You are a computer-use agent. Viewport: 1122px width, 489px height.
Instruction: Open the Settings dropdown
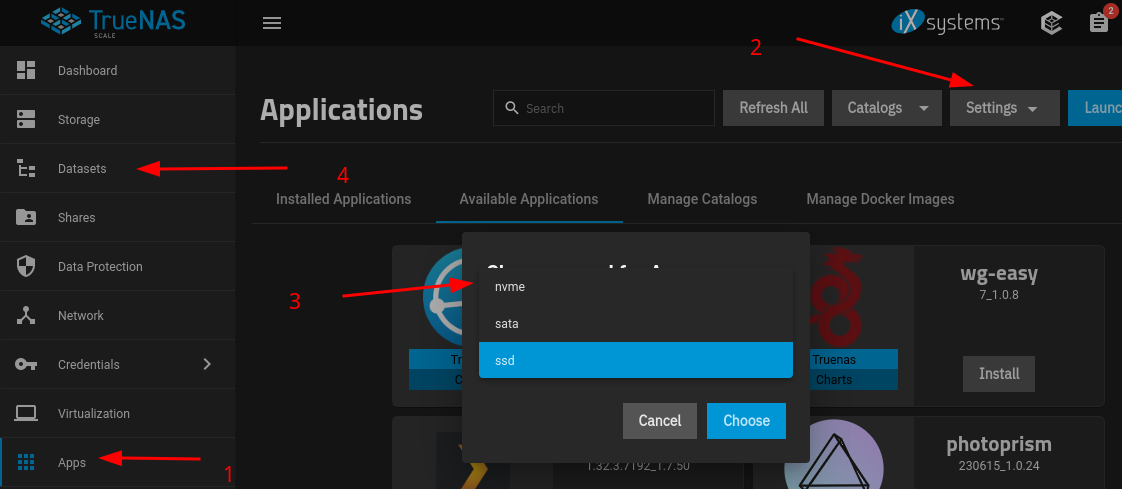1005,108
